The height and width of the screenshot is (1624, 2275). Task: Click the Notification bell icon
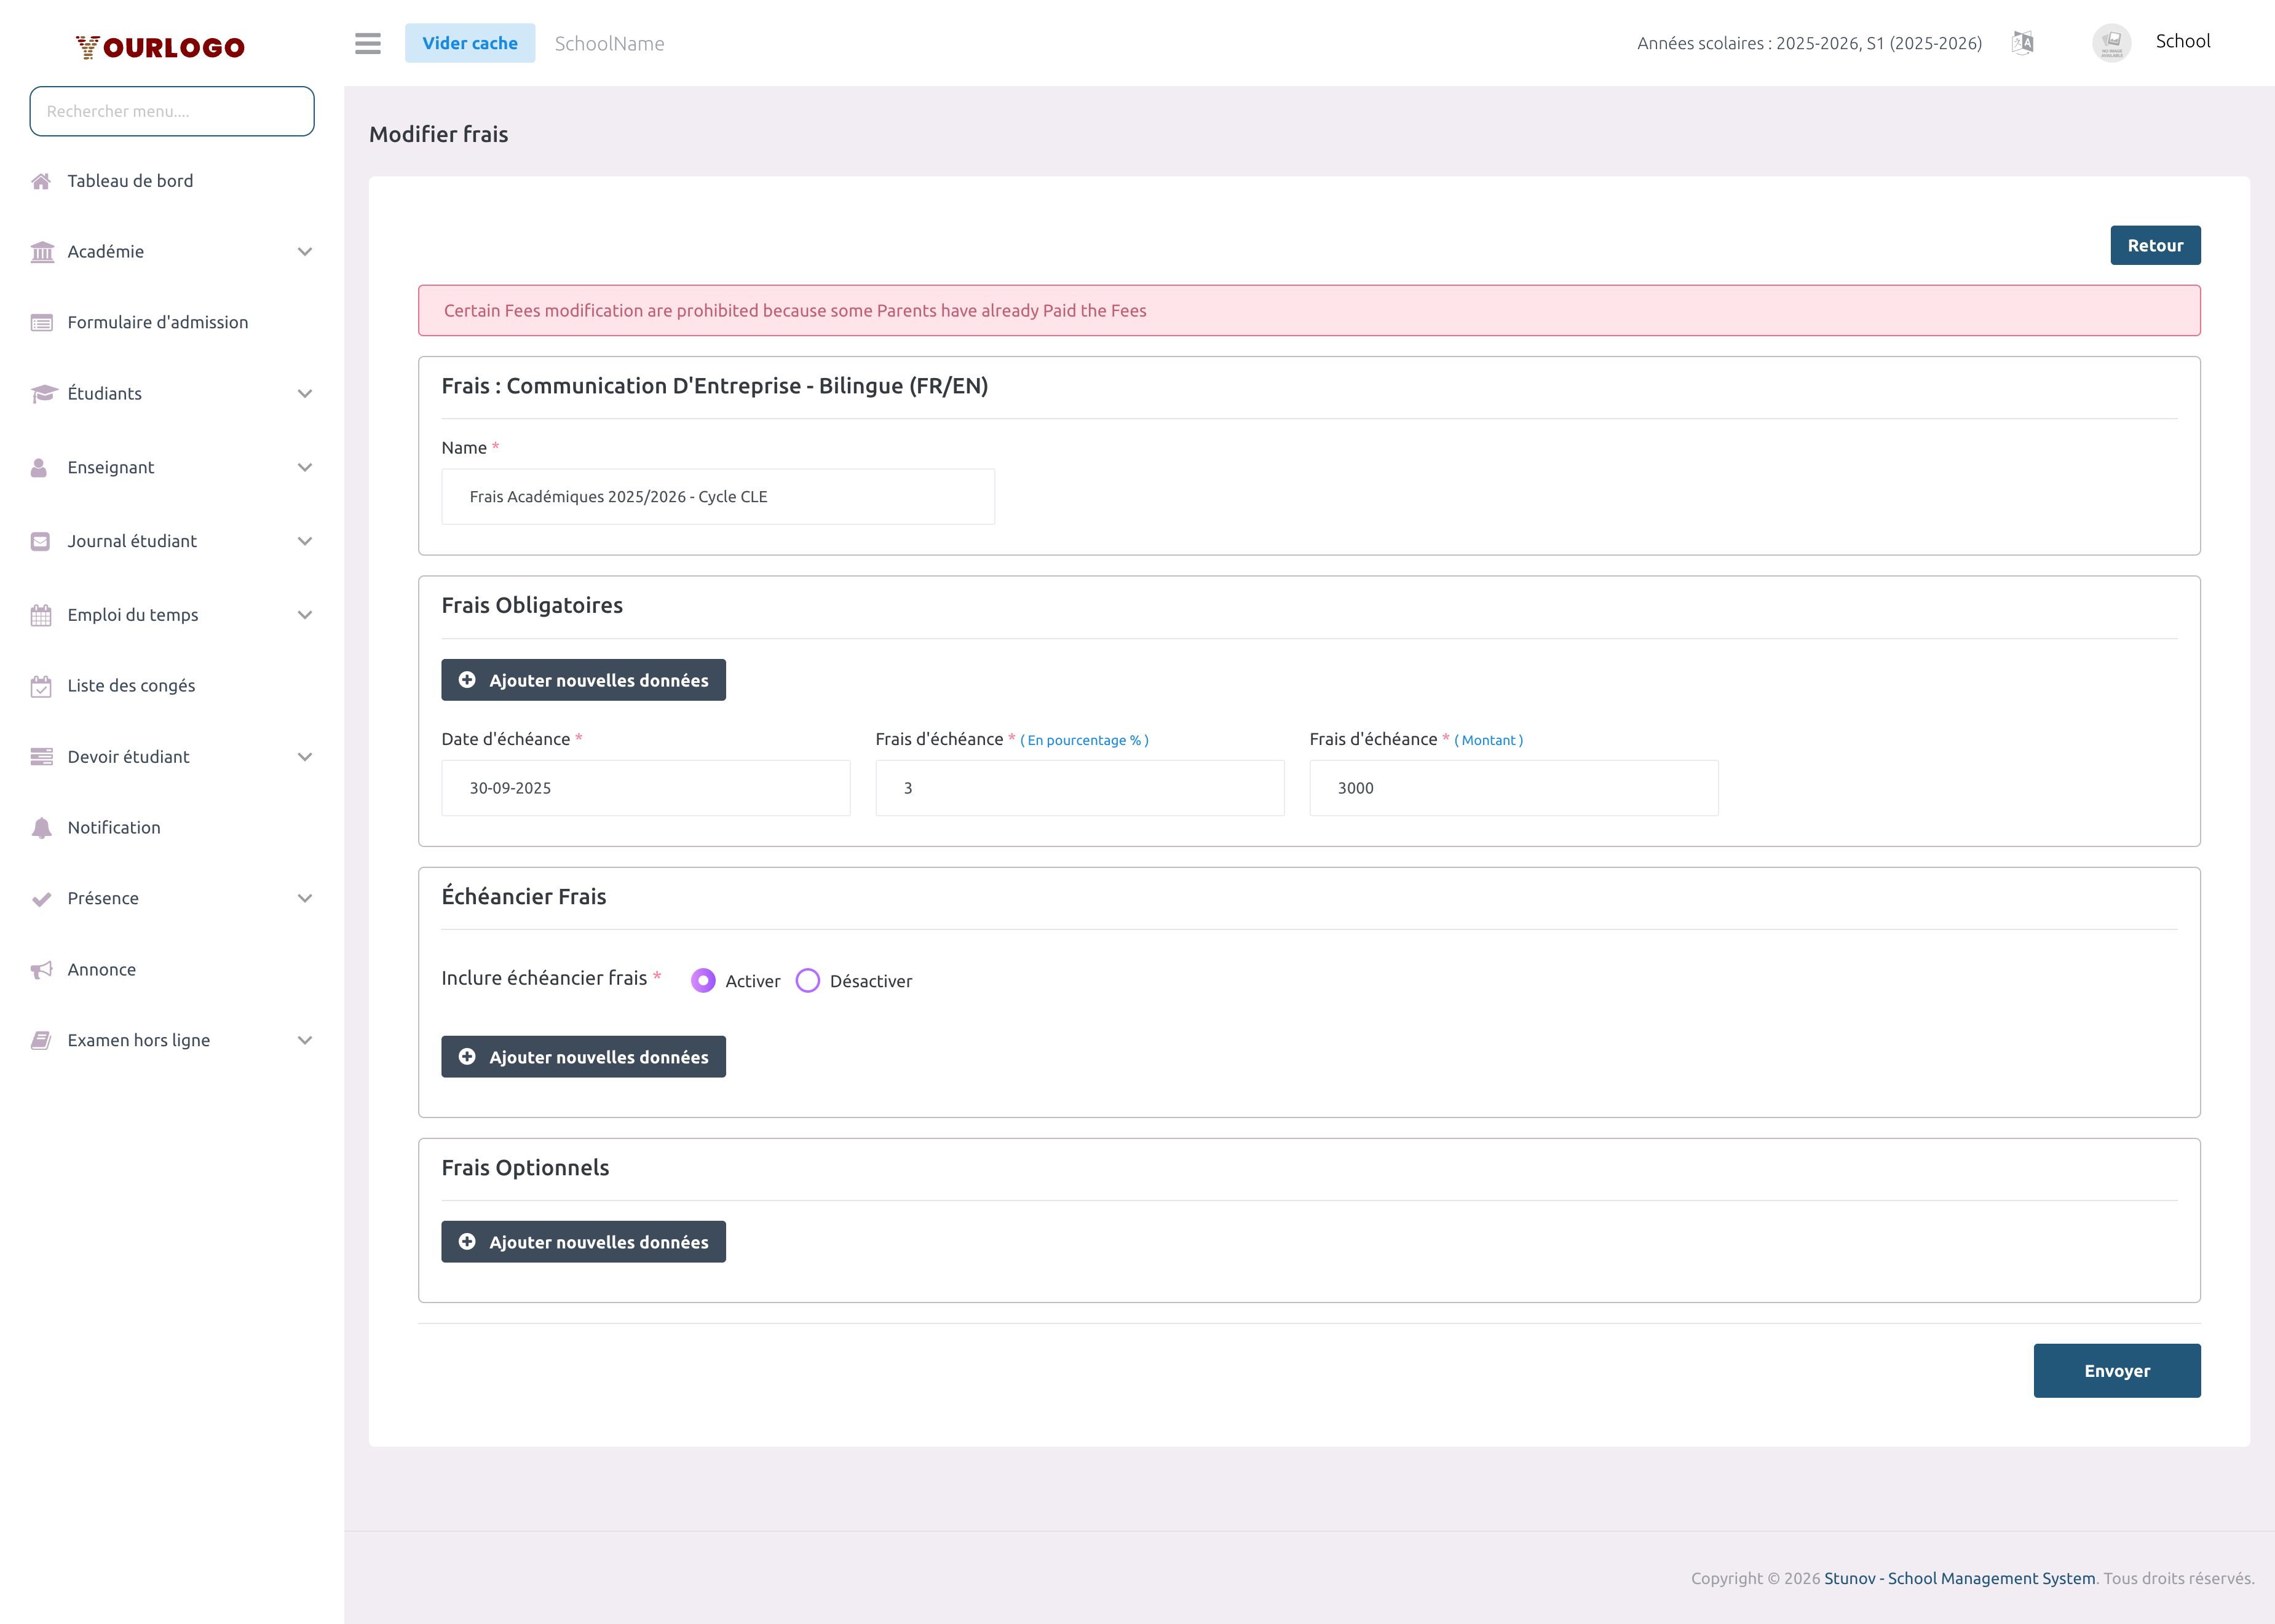[x=41, y=828]
